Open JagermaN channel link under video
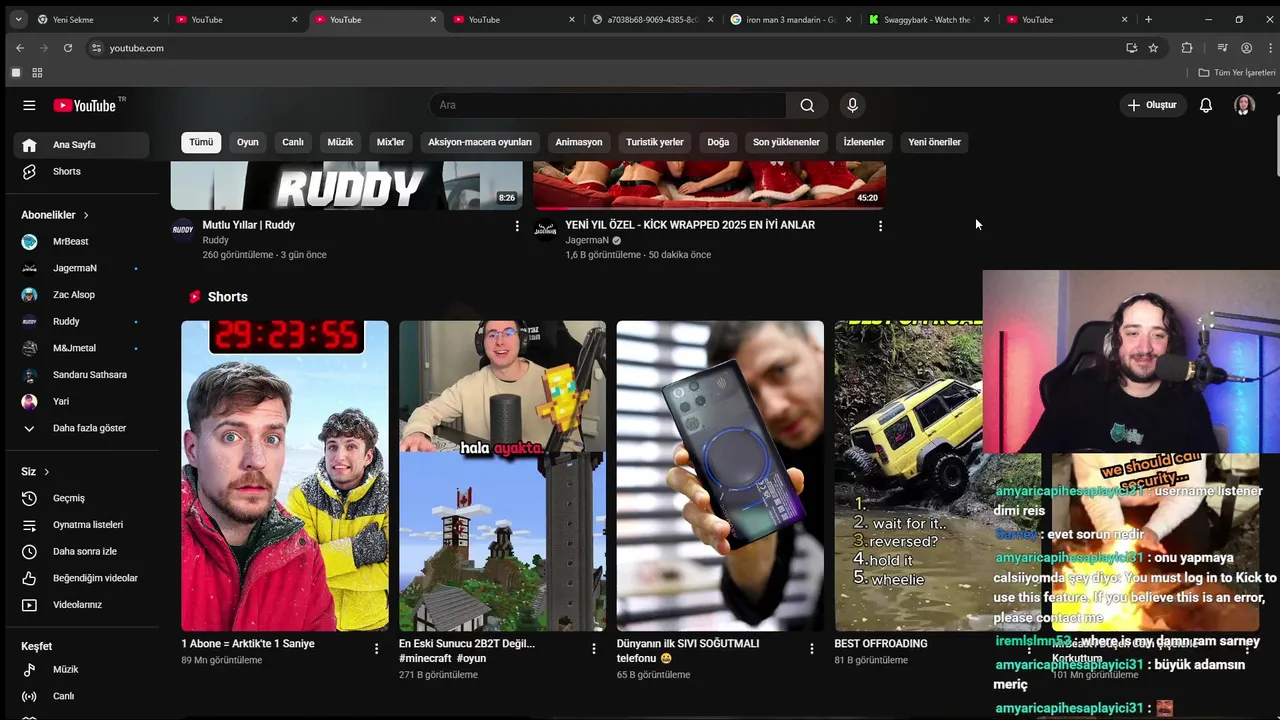 click(x=587, y=241)
